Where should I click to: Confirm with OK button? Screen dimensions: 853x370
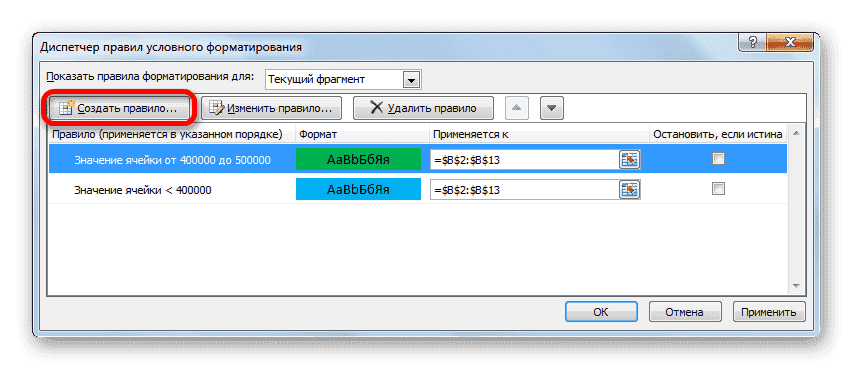(601, 312)
